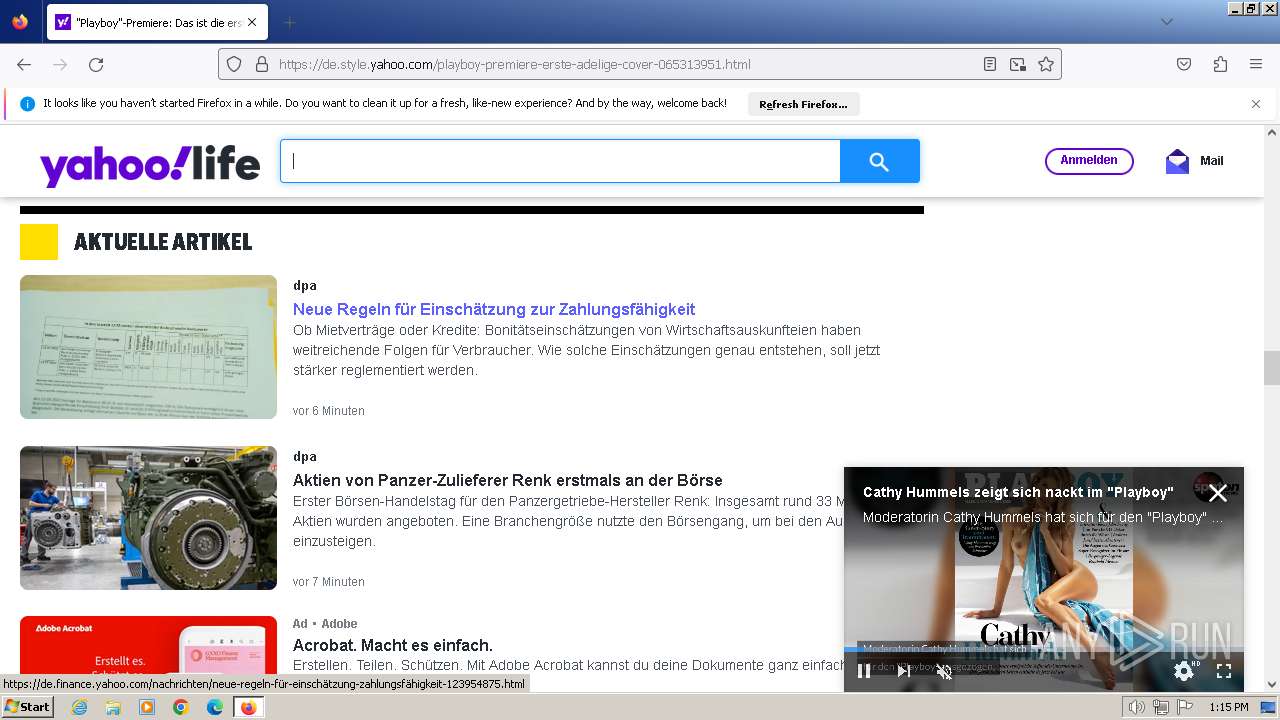
Task: Click Refresh Firefox button
Action: [x=803, y=104]
